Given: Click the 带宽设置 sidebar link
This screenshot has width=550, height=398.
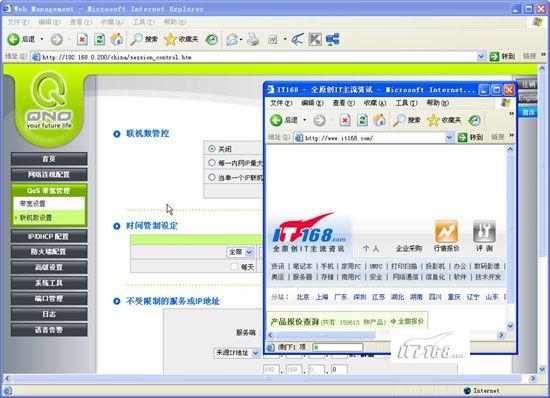Looking at the screenshot, I should [x=33, y=204].
